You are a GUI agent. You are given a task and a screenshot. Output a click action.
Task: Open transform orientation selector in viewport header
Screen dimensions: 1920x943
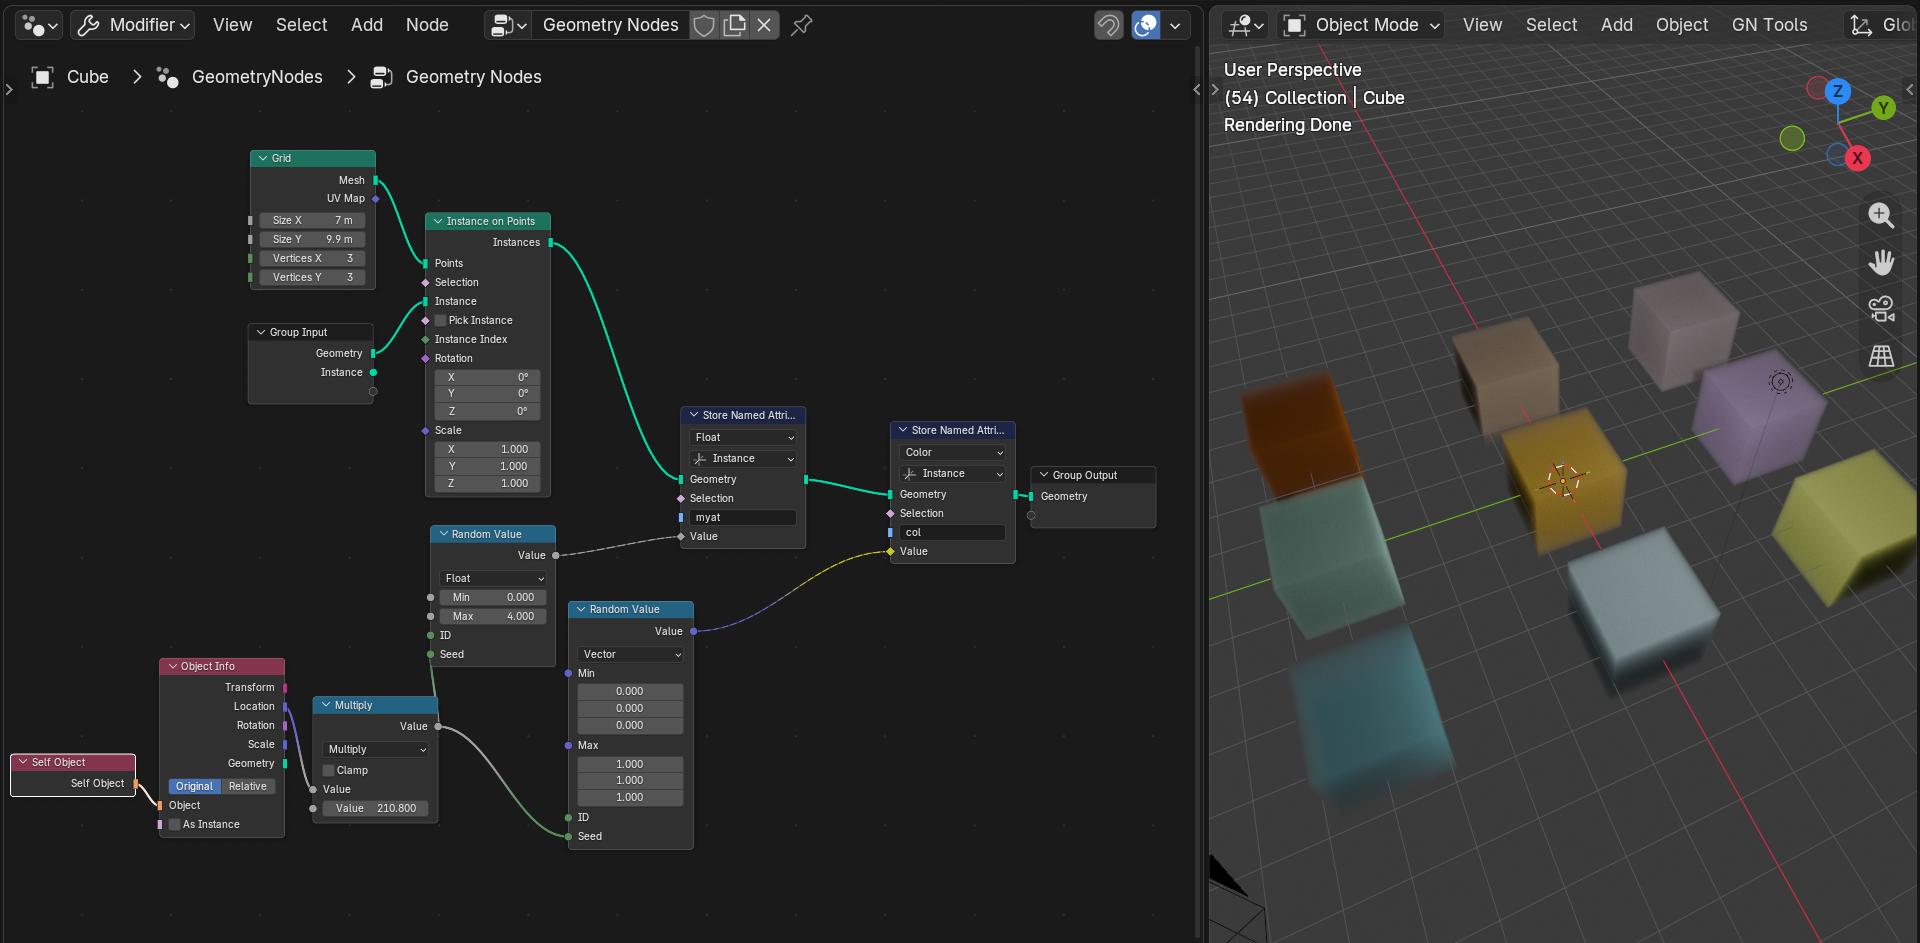point(1880,25)
